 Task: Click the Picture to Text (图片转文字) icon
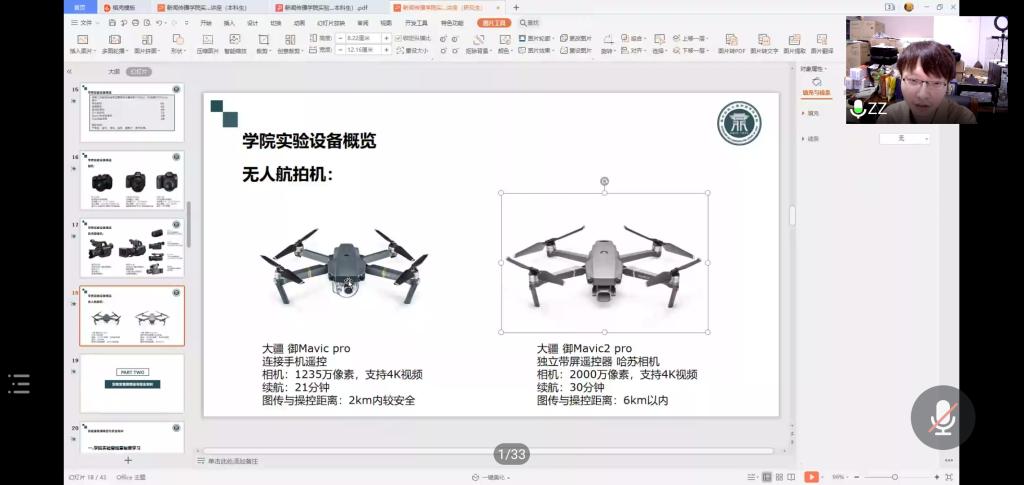765,43
